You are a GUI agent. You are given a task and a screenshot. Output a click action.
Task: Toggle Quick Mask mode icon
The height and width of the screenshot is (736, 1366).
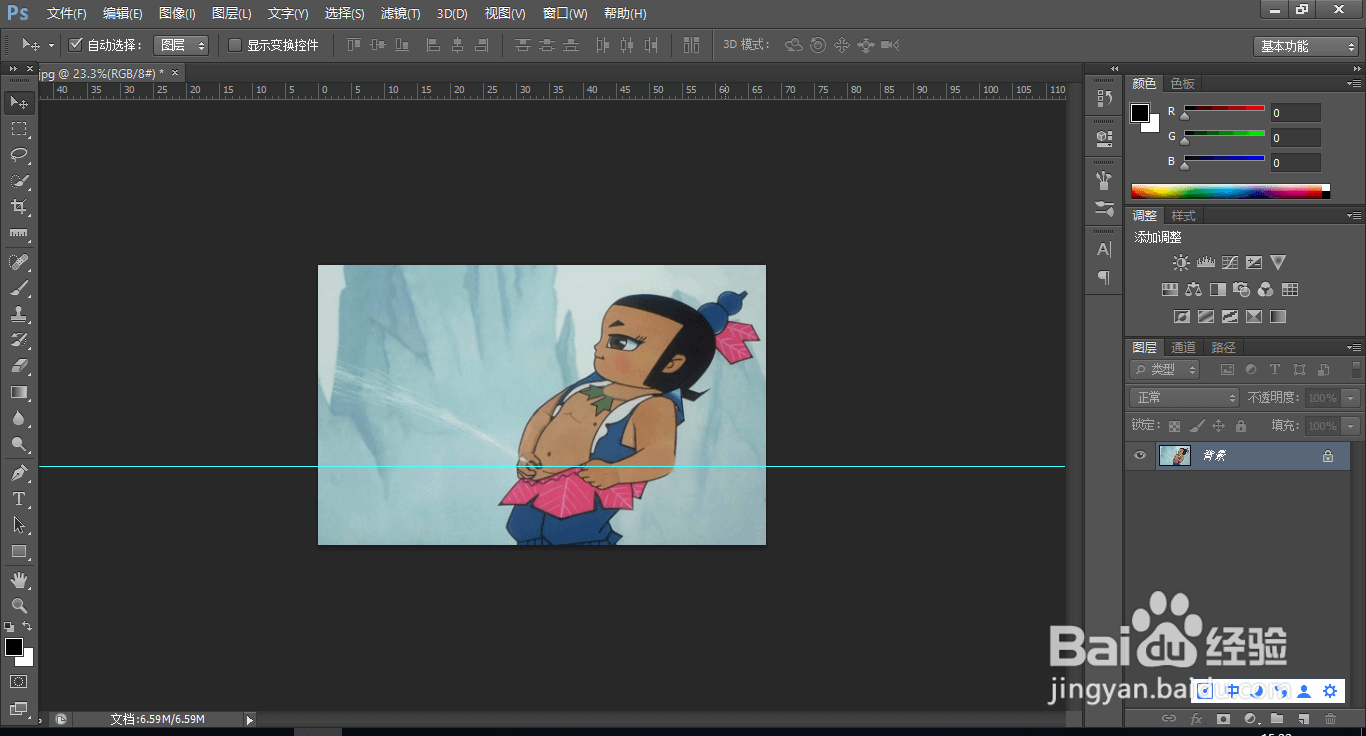coord(19,681)
